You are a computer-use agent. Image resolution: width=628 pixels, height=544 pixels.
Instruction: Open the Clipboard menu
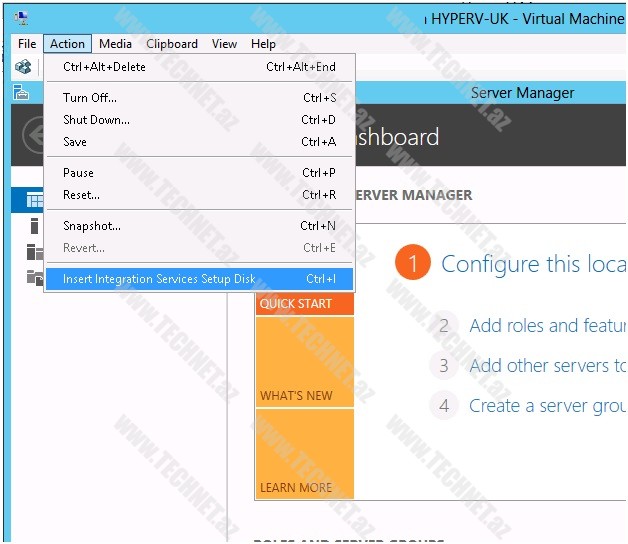pos(172,44)
